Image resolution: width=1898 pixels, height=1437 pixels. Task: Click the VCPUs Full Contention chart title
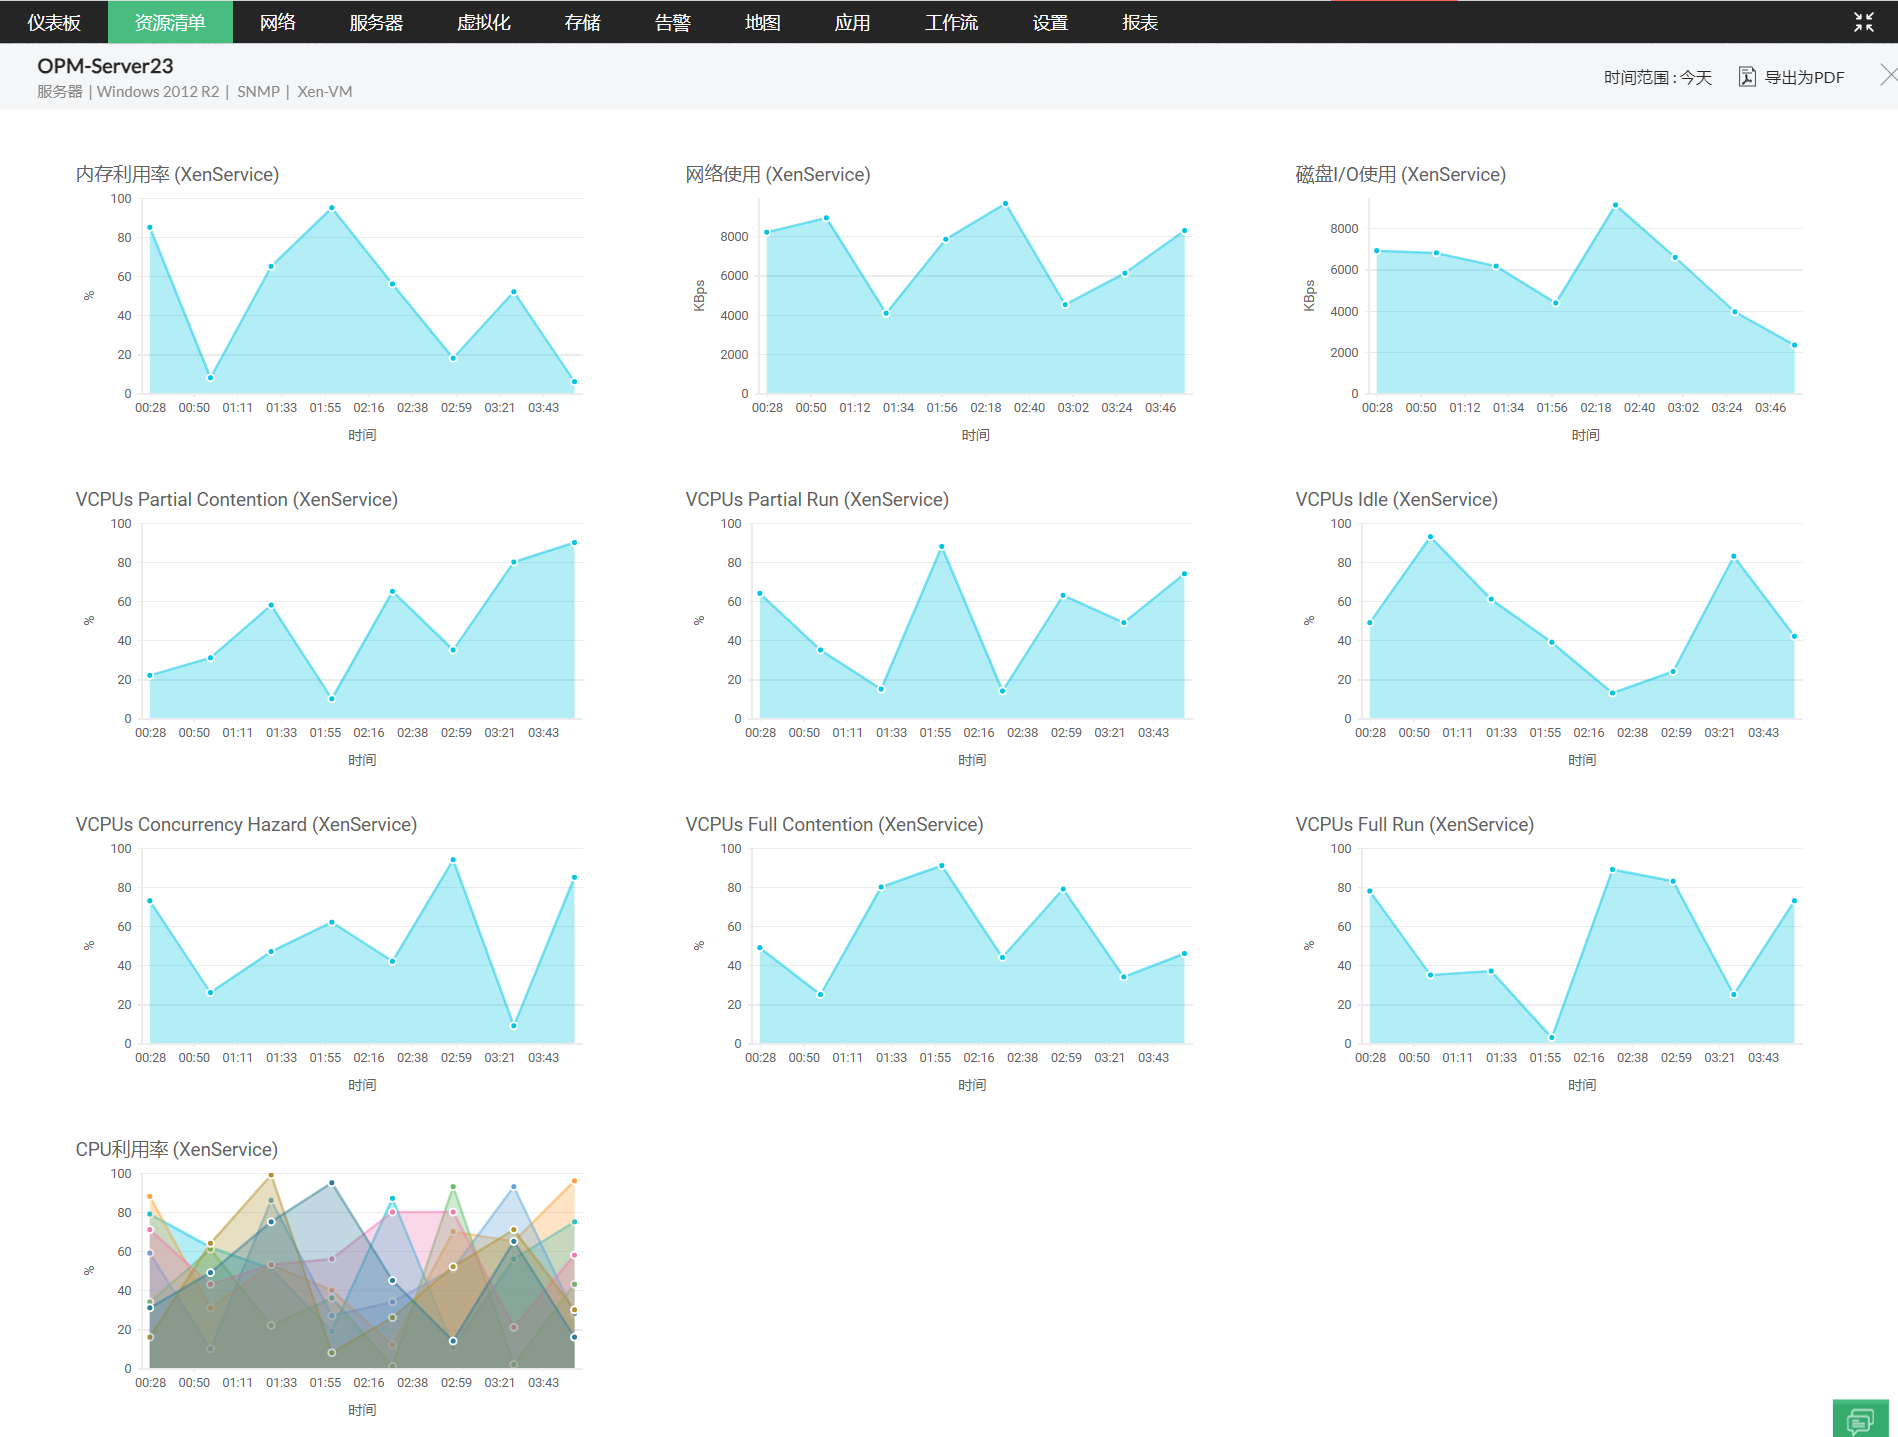point(834,824)
